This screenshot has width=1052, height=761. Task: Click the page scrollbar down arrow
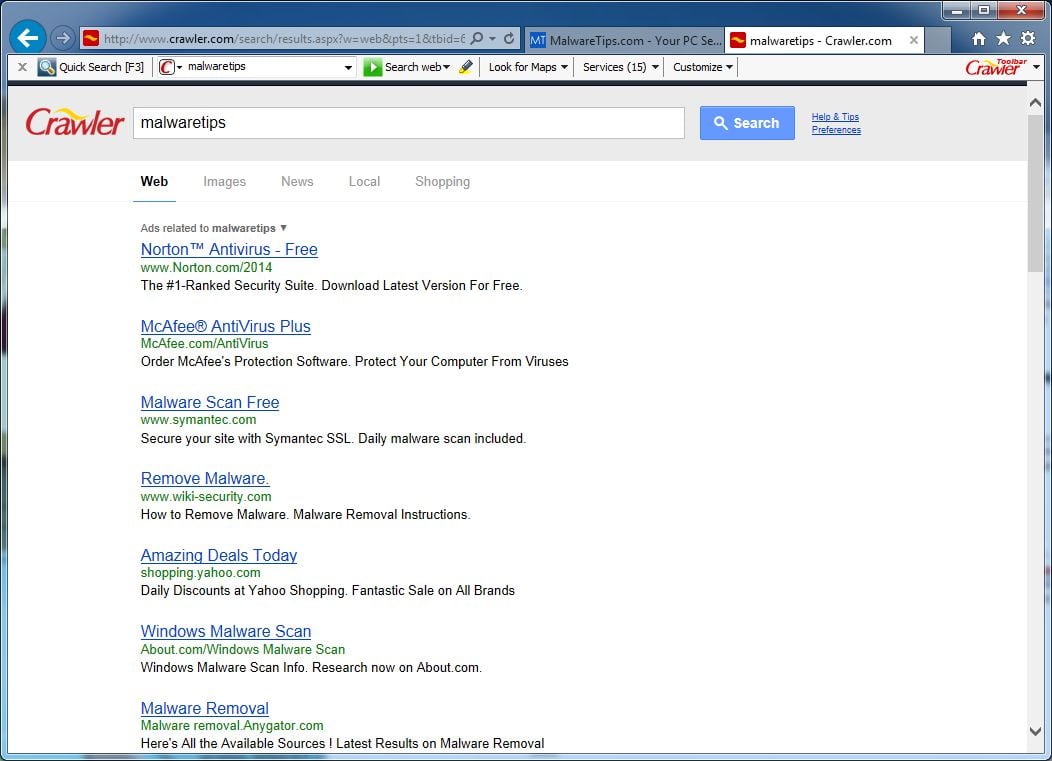click(x=1035, y=731)
